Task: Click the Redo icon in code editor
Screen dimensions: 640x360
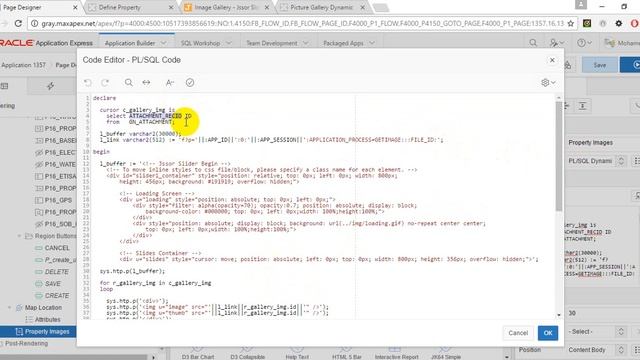Action: coord(105,83)
